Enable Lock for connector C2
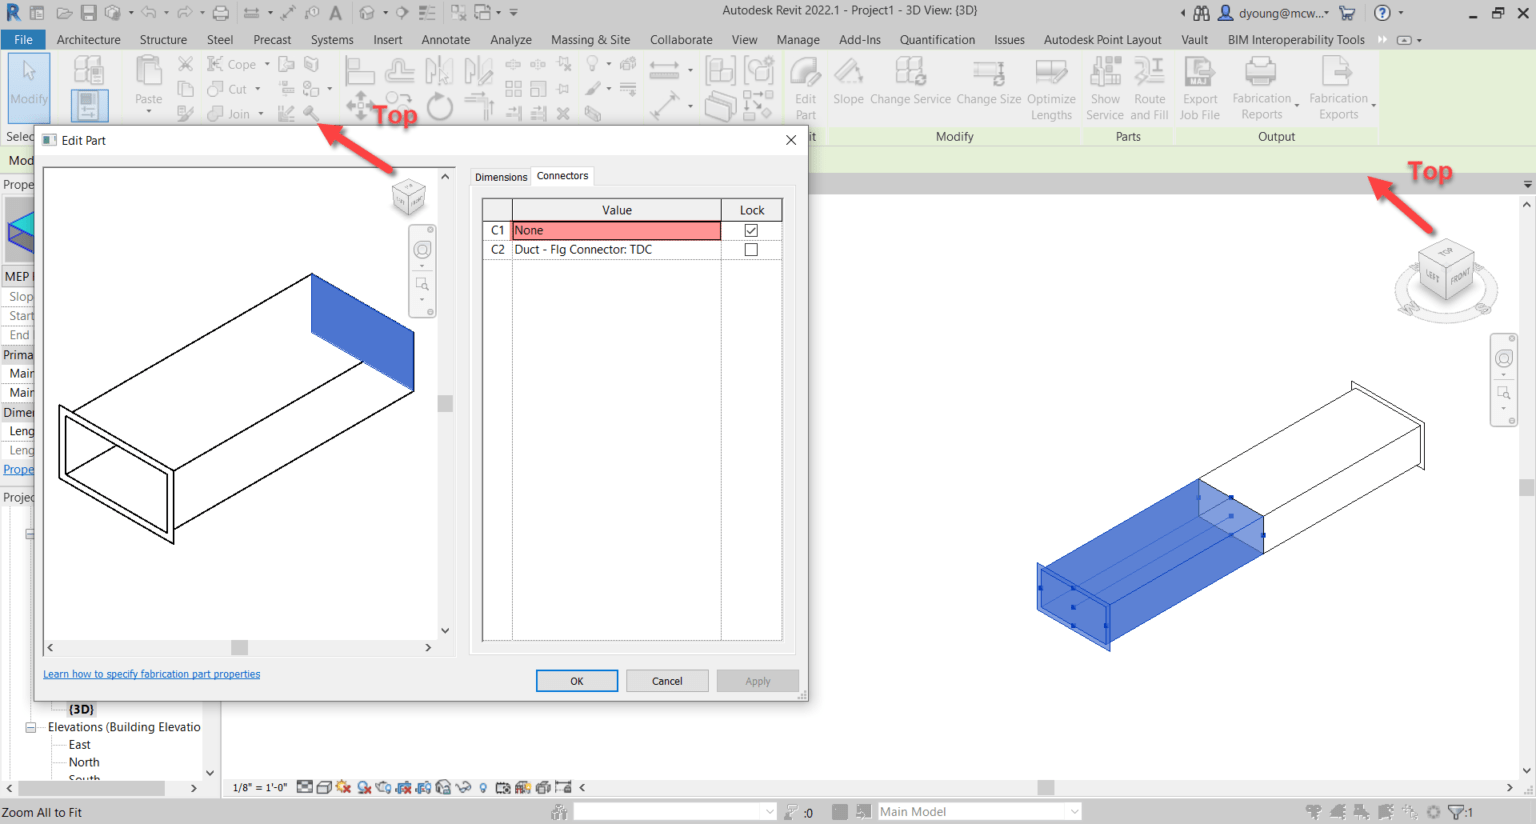 tap(751, 249)
